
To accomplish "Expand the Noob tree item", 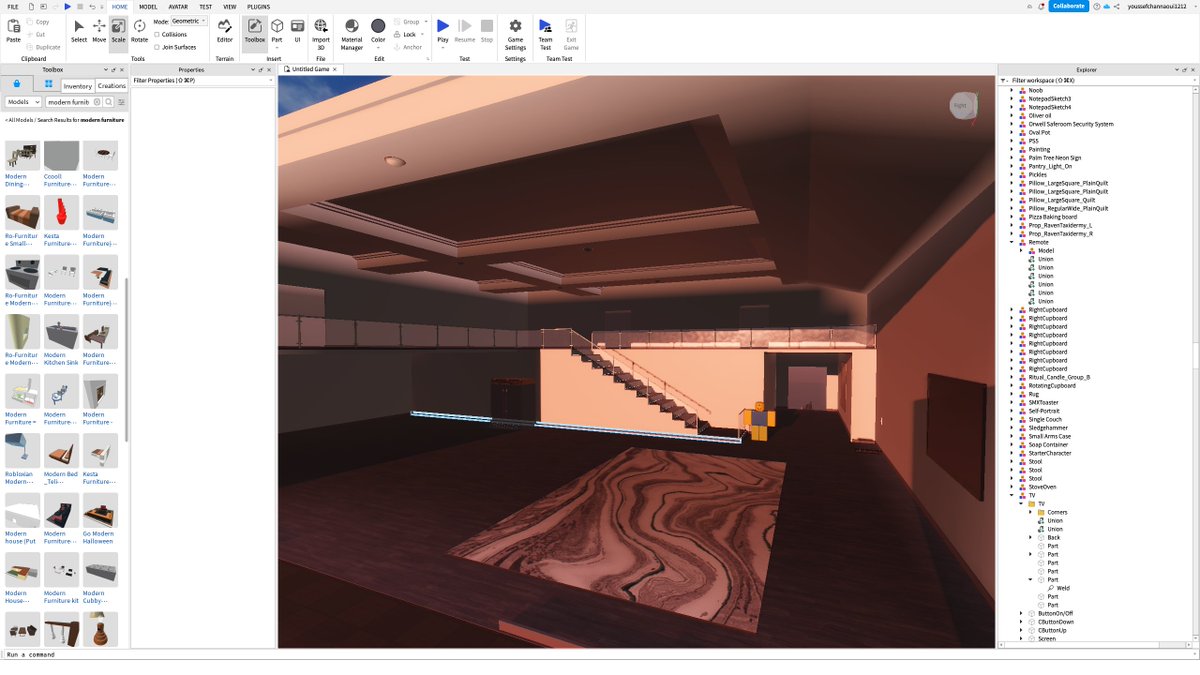I will click(1012, 90).
